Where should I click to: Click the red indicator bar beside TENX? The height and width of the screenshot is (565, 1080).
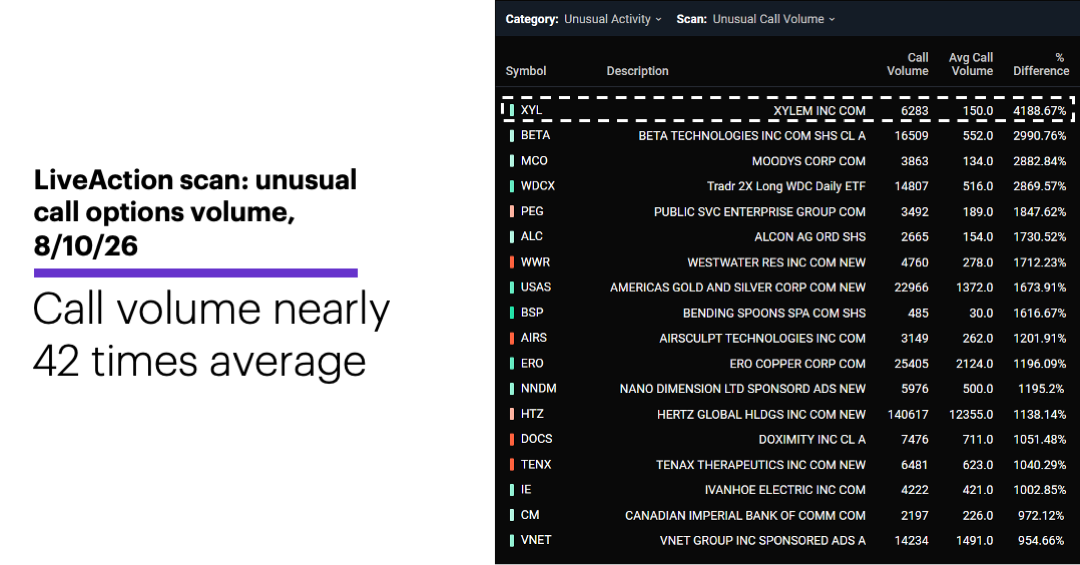pyautogui.click(x=512, y=464)
